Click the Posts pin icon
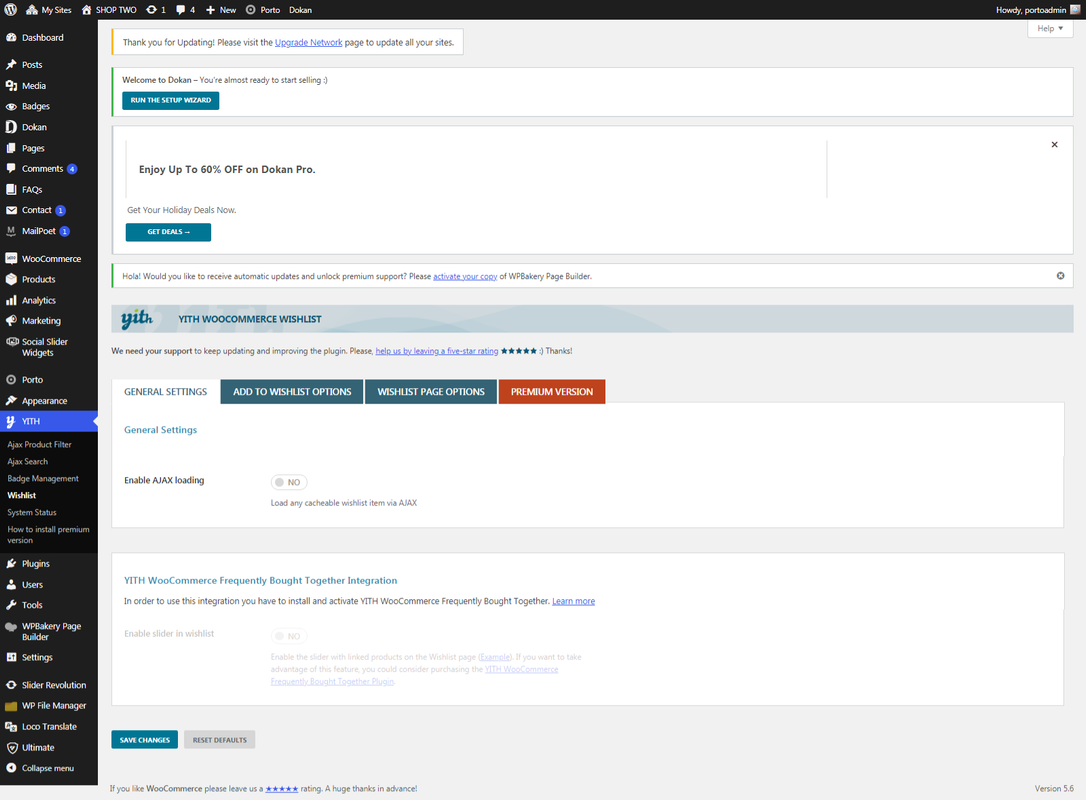The height and width of the screenshot is (800, 1086). click(x=11, y=64)
